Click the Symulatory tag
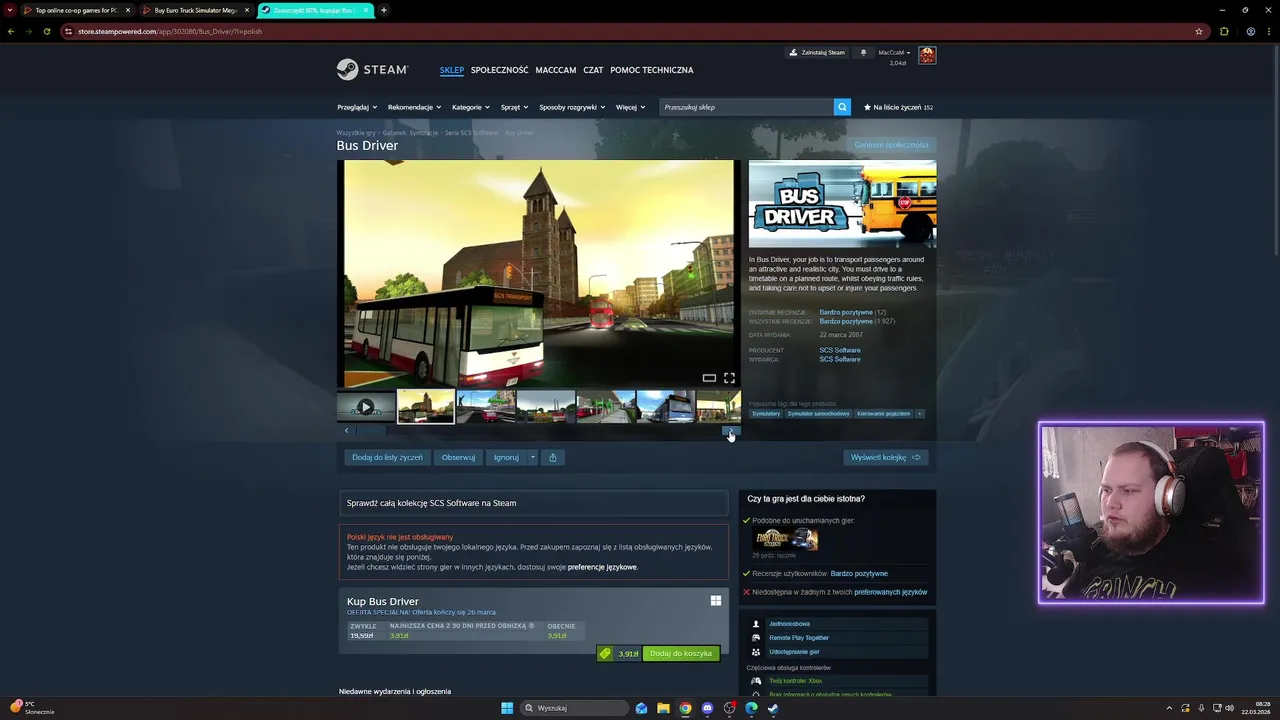The width and height of the screenshot is (1280, 720). click(766, 414)
